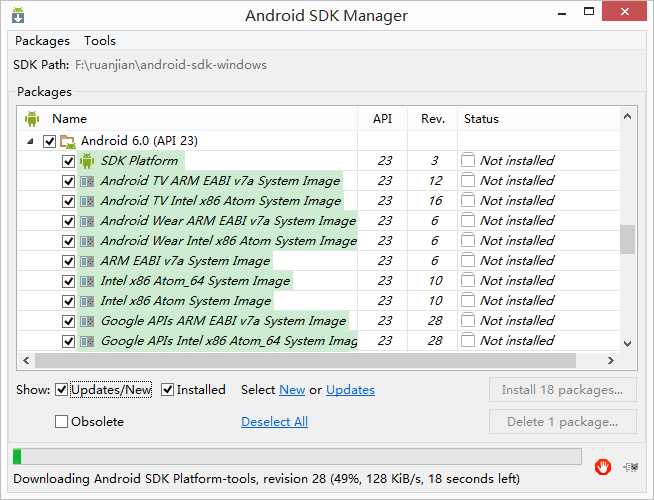This screenshot has width=654, height=500.
Task: Click the Intel x86 Atom_64 System Image icon
Action: (87, 281)
